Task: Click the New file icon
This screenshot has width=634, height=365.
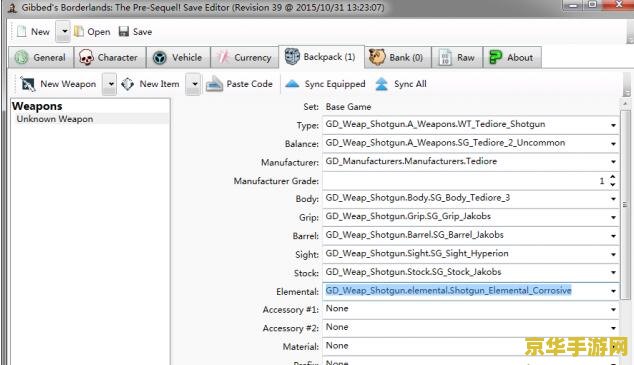Action: point(21,32)
